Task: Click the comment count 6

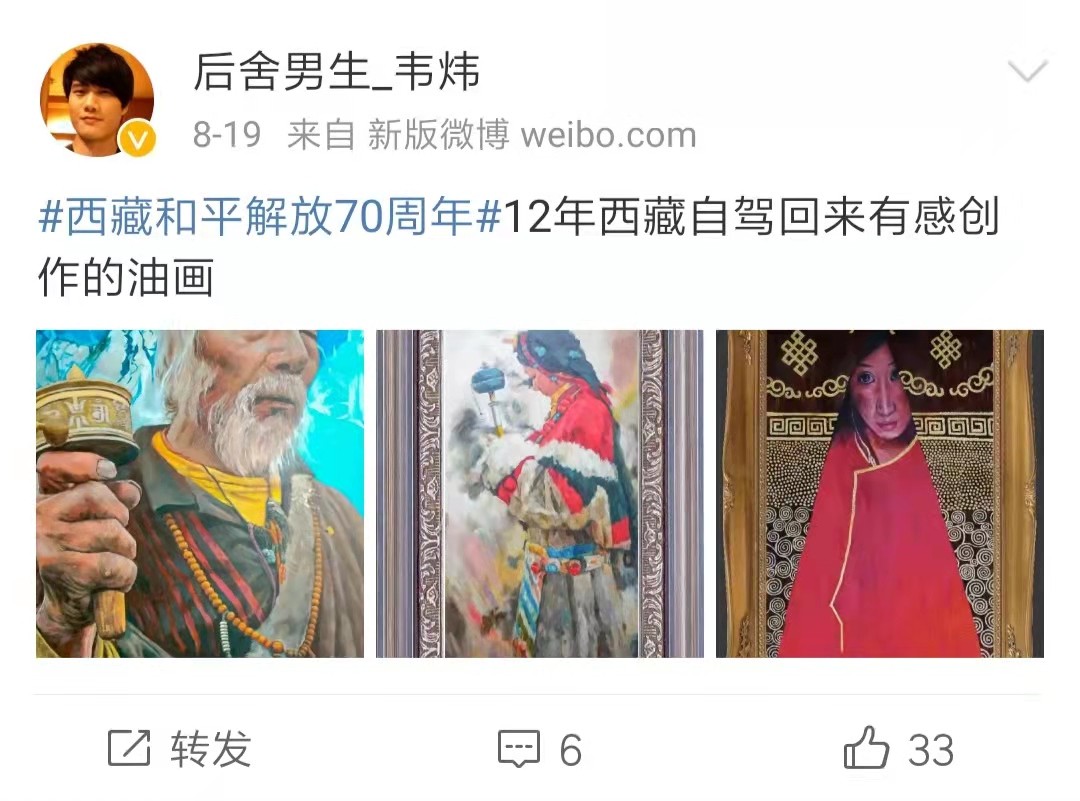Action: coord(570,749)
